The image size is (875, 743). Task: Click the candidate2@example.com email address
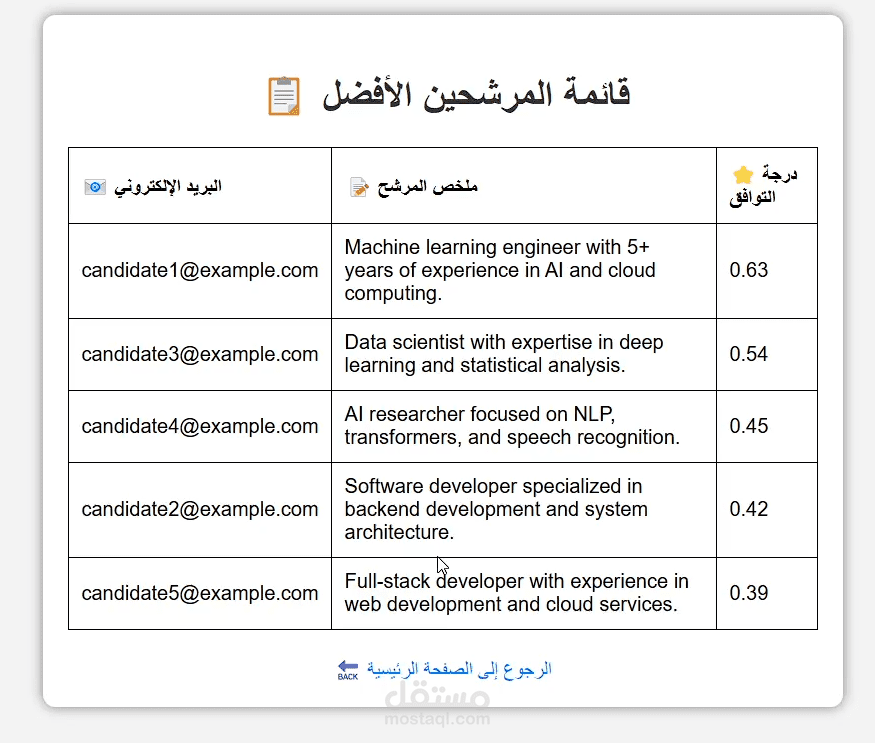[200, 509]
